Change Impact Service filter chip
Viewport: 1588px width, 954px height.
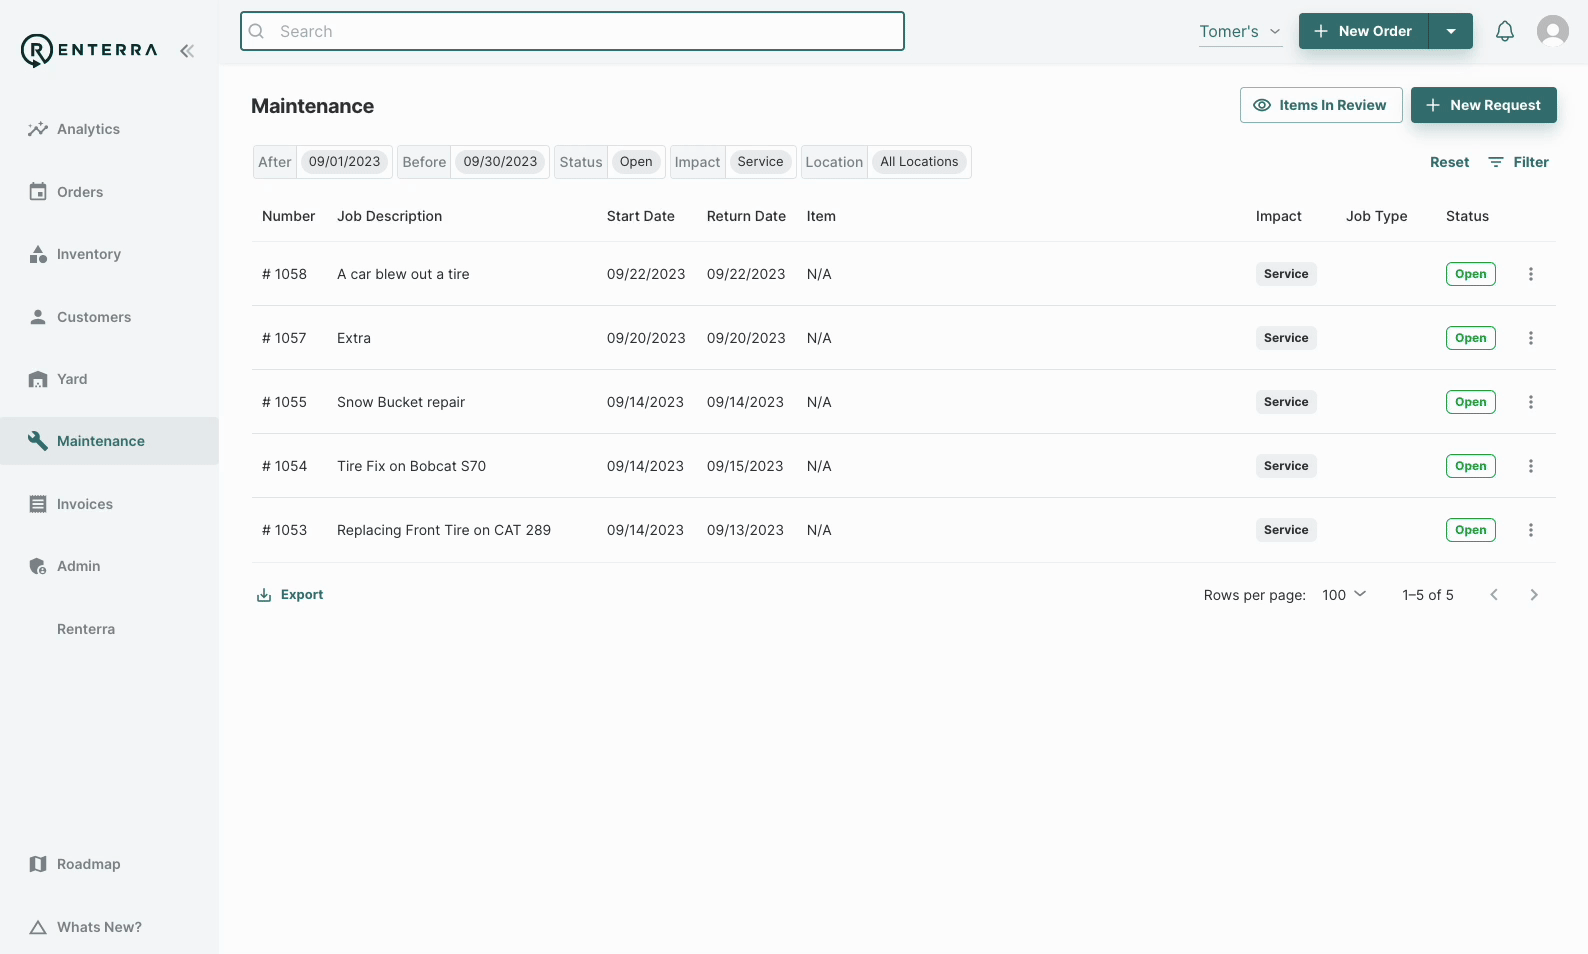760,162
